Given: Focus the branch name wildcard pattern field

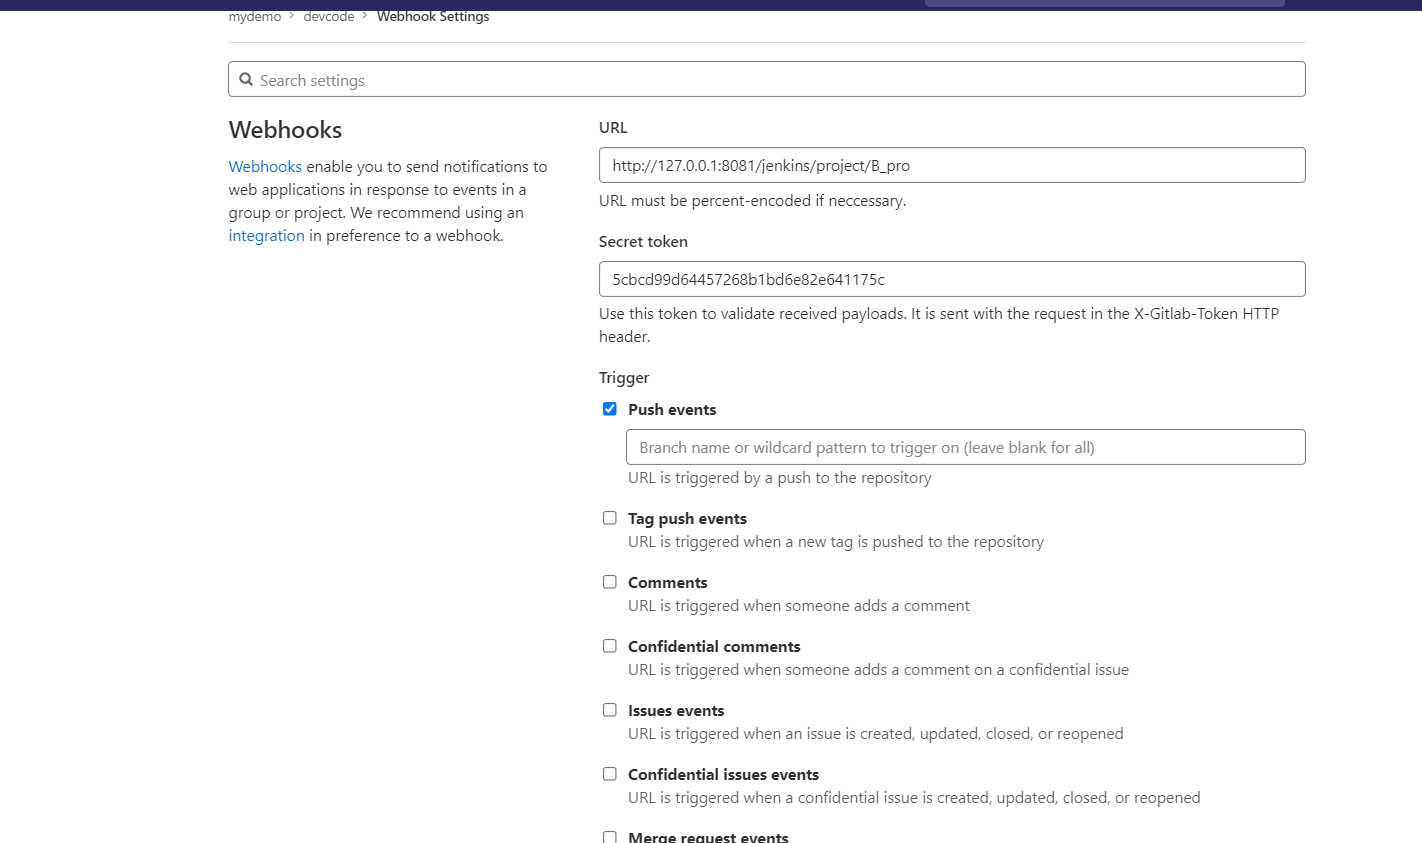Looking at the screenshot, I should click(x=966, y=447).
